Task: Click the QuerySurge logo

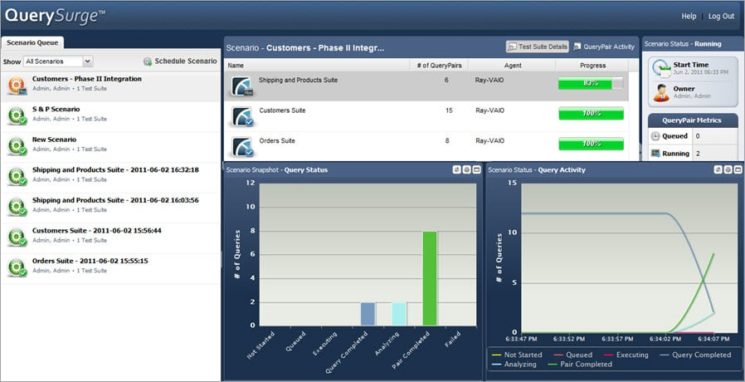Action: tap(55, 16)
